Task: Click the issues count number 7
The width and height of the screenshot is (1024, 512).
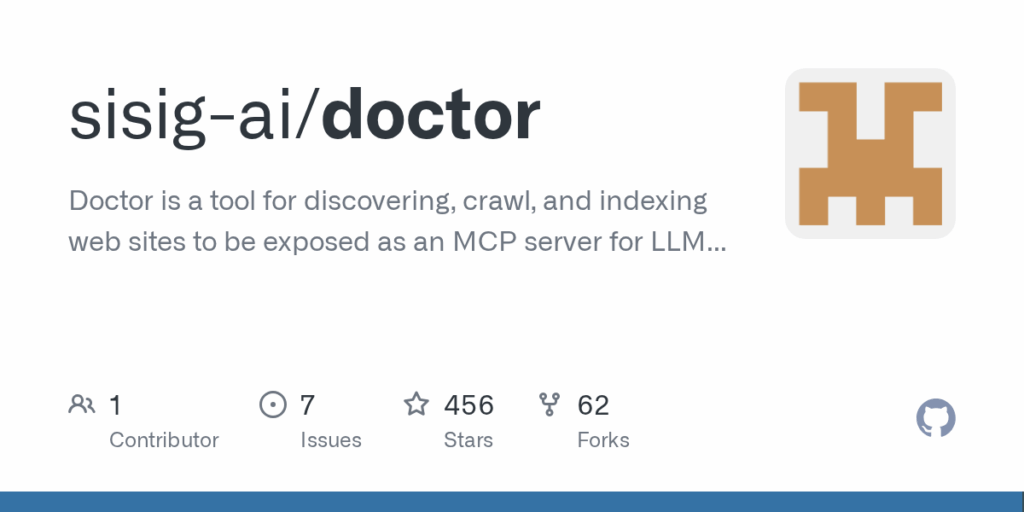Action: pos(308,406)
